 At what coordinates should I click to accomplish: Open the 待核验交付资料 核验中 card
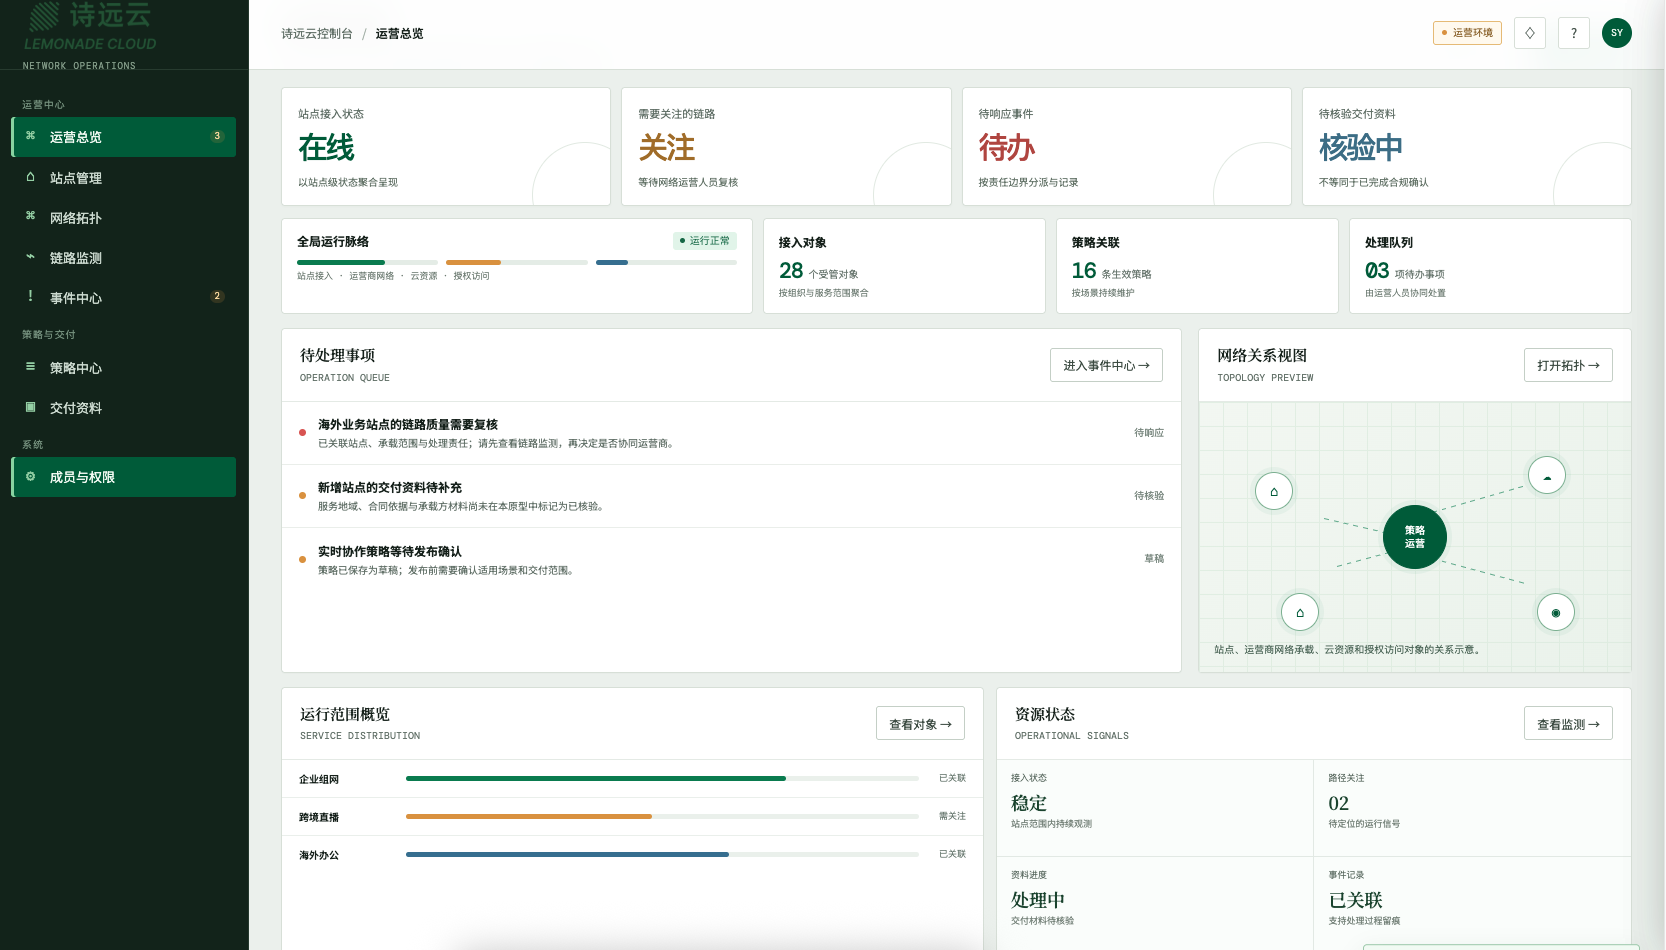pos(1467,147)
